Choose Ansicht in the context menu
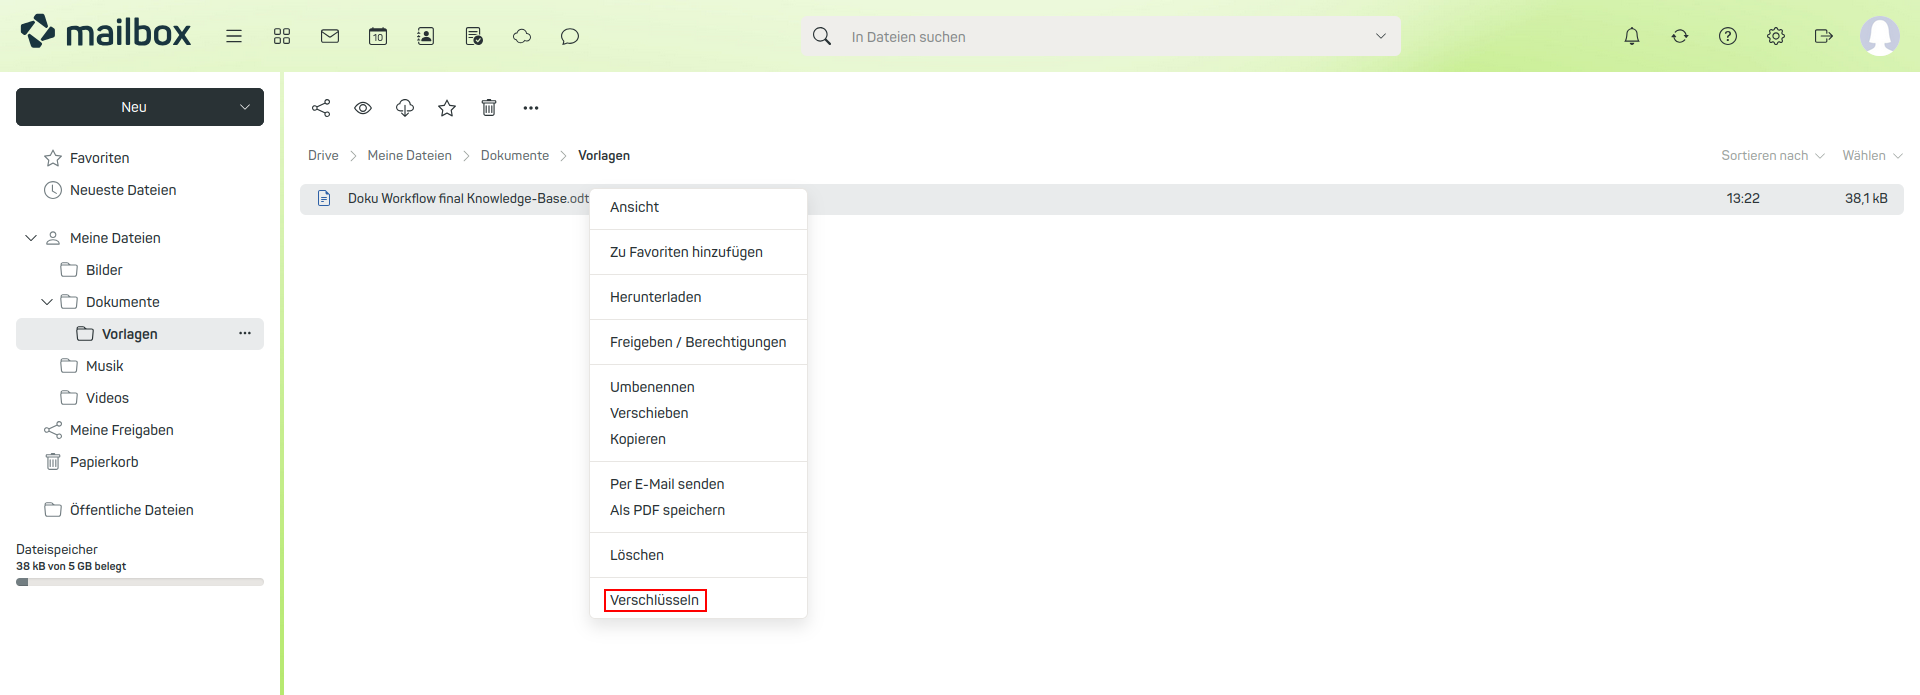Screen dimensions: 1920x695 point(698,207)
